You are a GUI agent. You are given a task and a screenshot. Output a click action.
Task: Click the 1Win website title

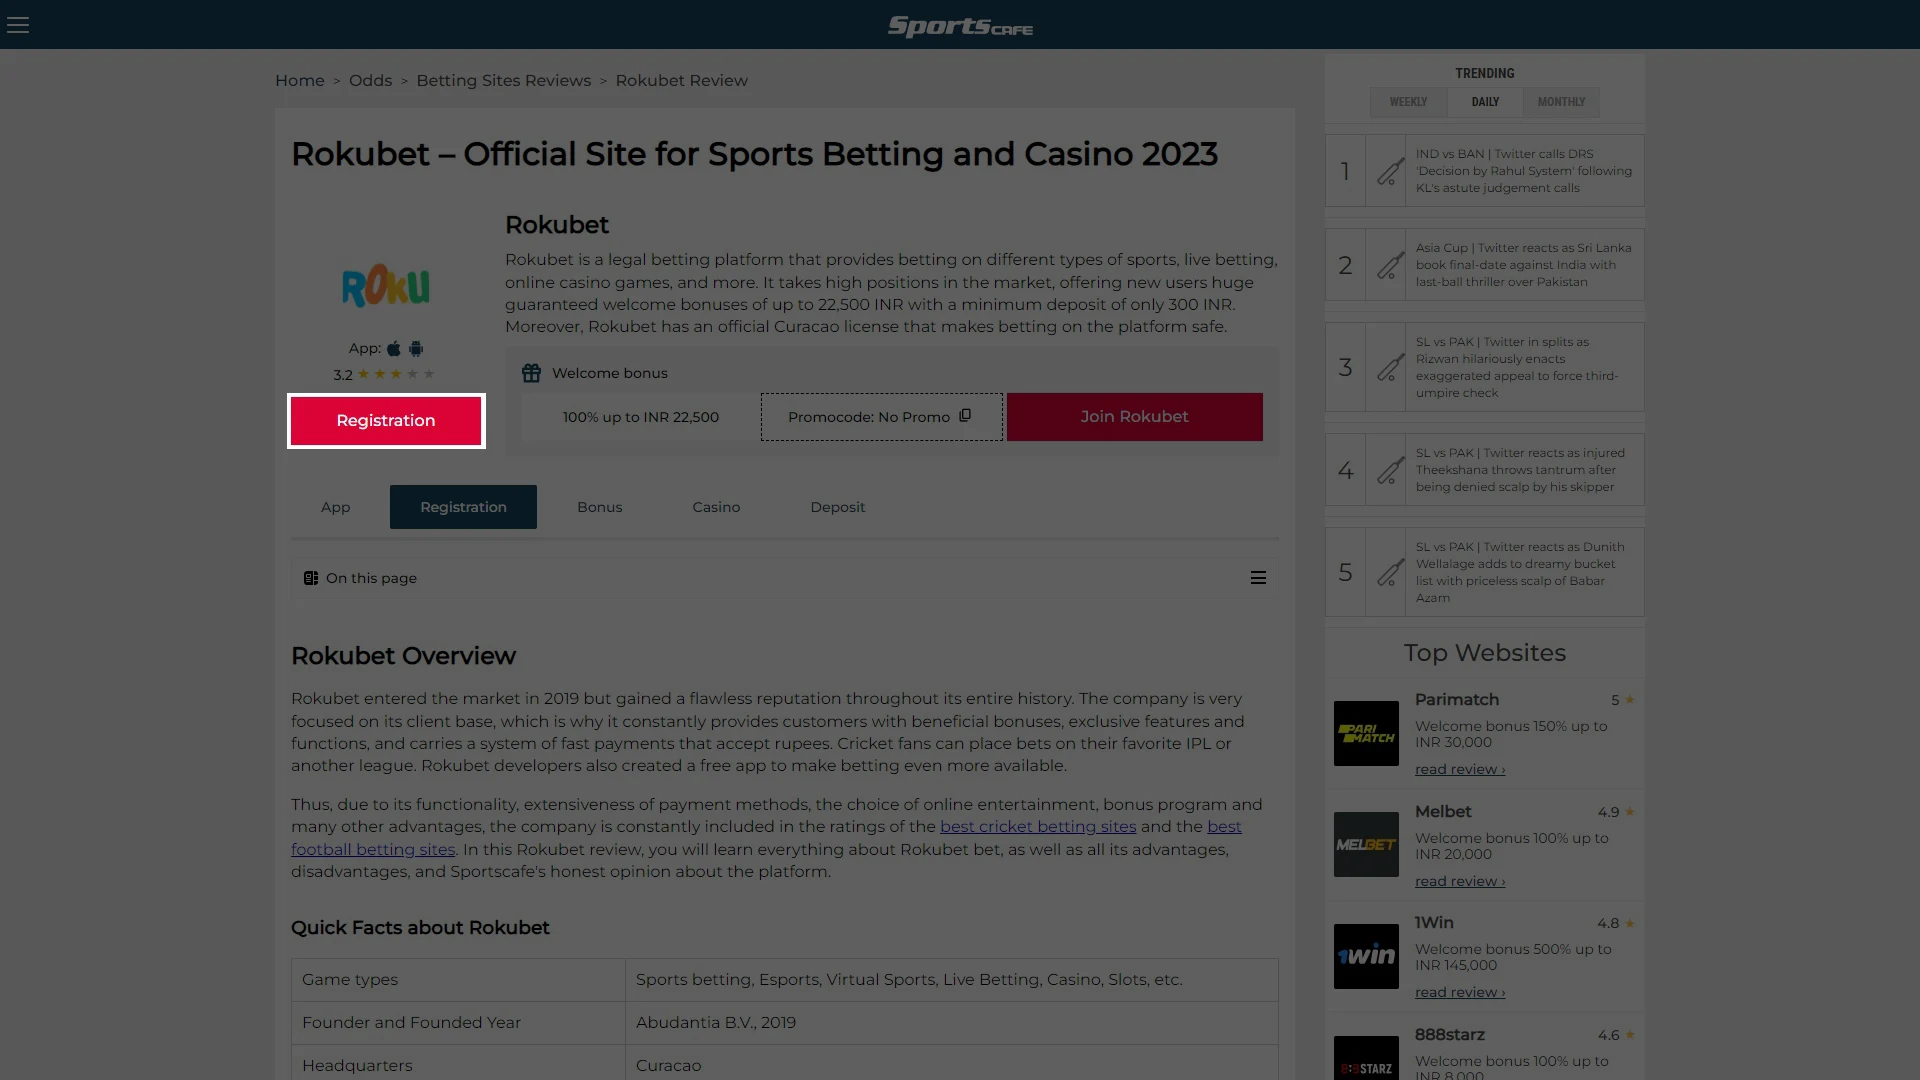click(x=1434, y=923)
